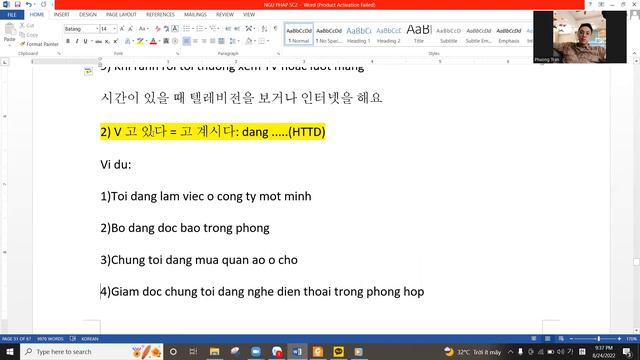
Task: Activate the Format Painter tool
Action: [x=39, y=44]
